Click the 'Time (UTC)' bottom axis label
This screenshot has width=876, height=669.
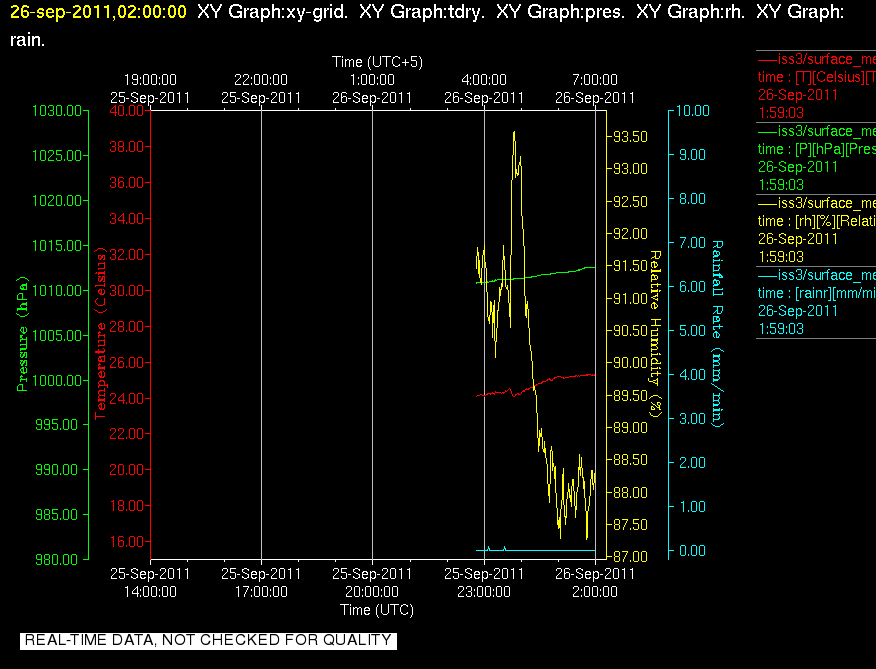point(377,610)
